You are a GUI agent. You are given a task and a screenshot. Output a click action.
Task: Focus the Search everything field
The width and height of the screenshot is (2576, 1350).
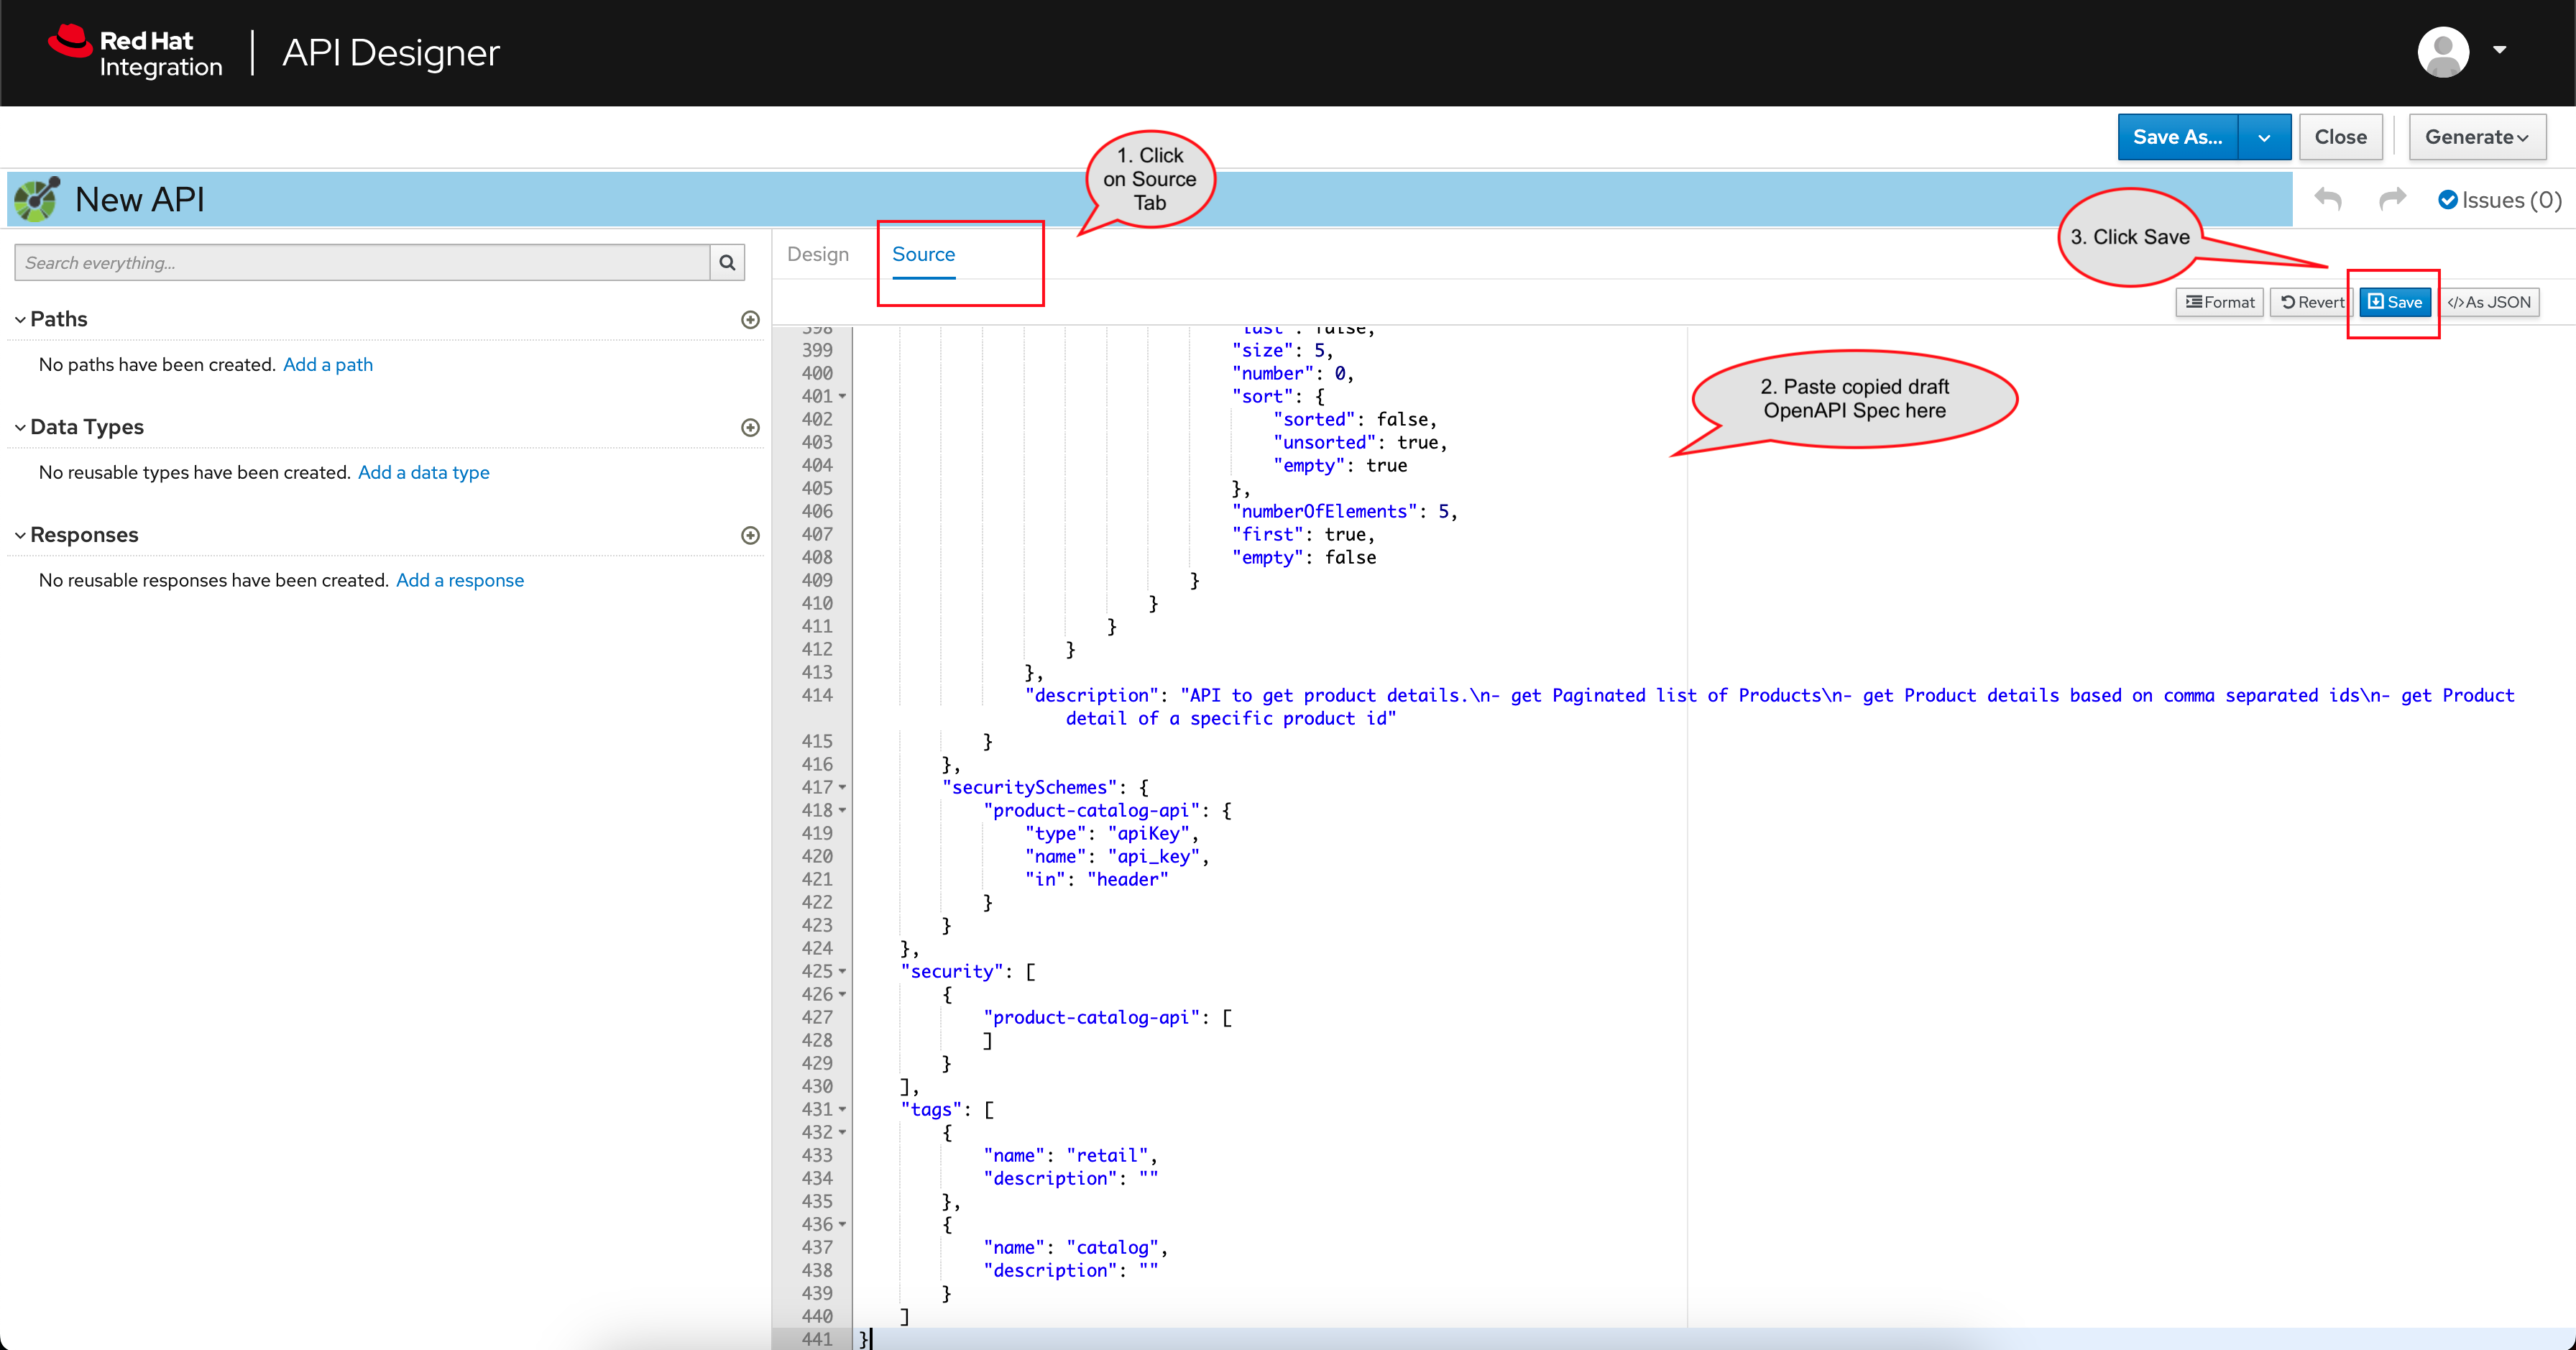[362, 263]
